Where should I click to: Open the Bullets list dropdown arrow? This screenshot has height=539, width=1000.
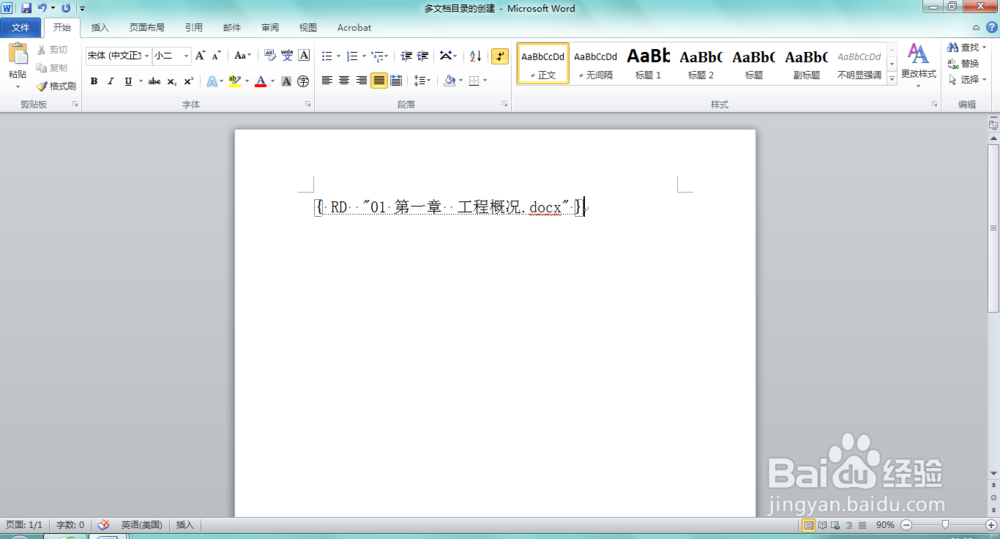[x=339, y=56]
